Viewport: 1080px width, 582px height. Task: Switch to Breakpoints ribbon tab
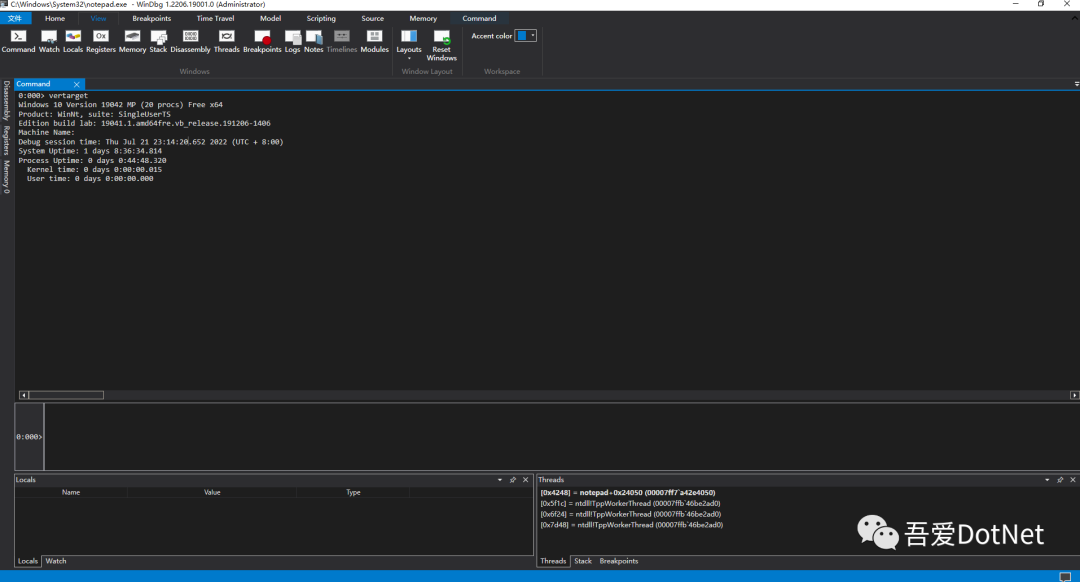click(152, 19)
